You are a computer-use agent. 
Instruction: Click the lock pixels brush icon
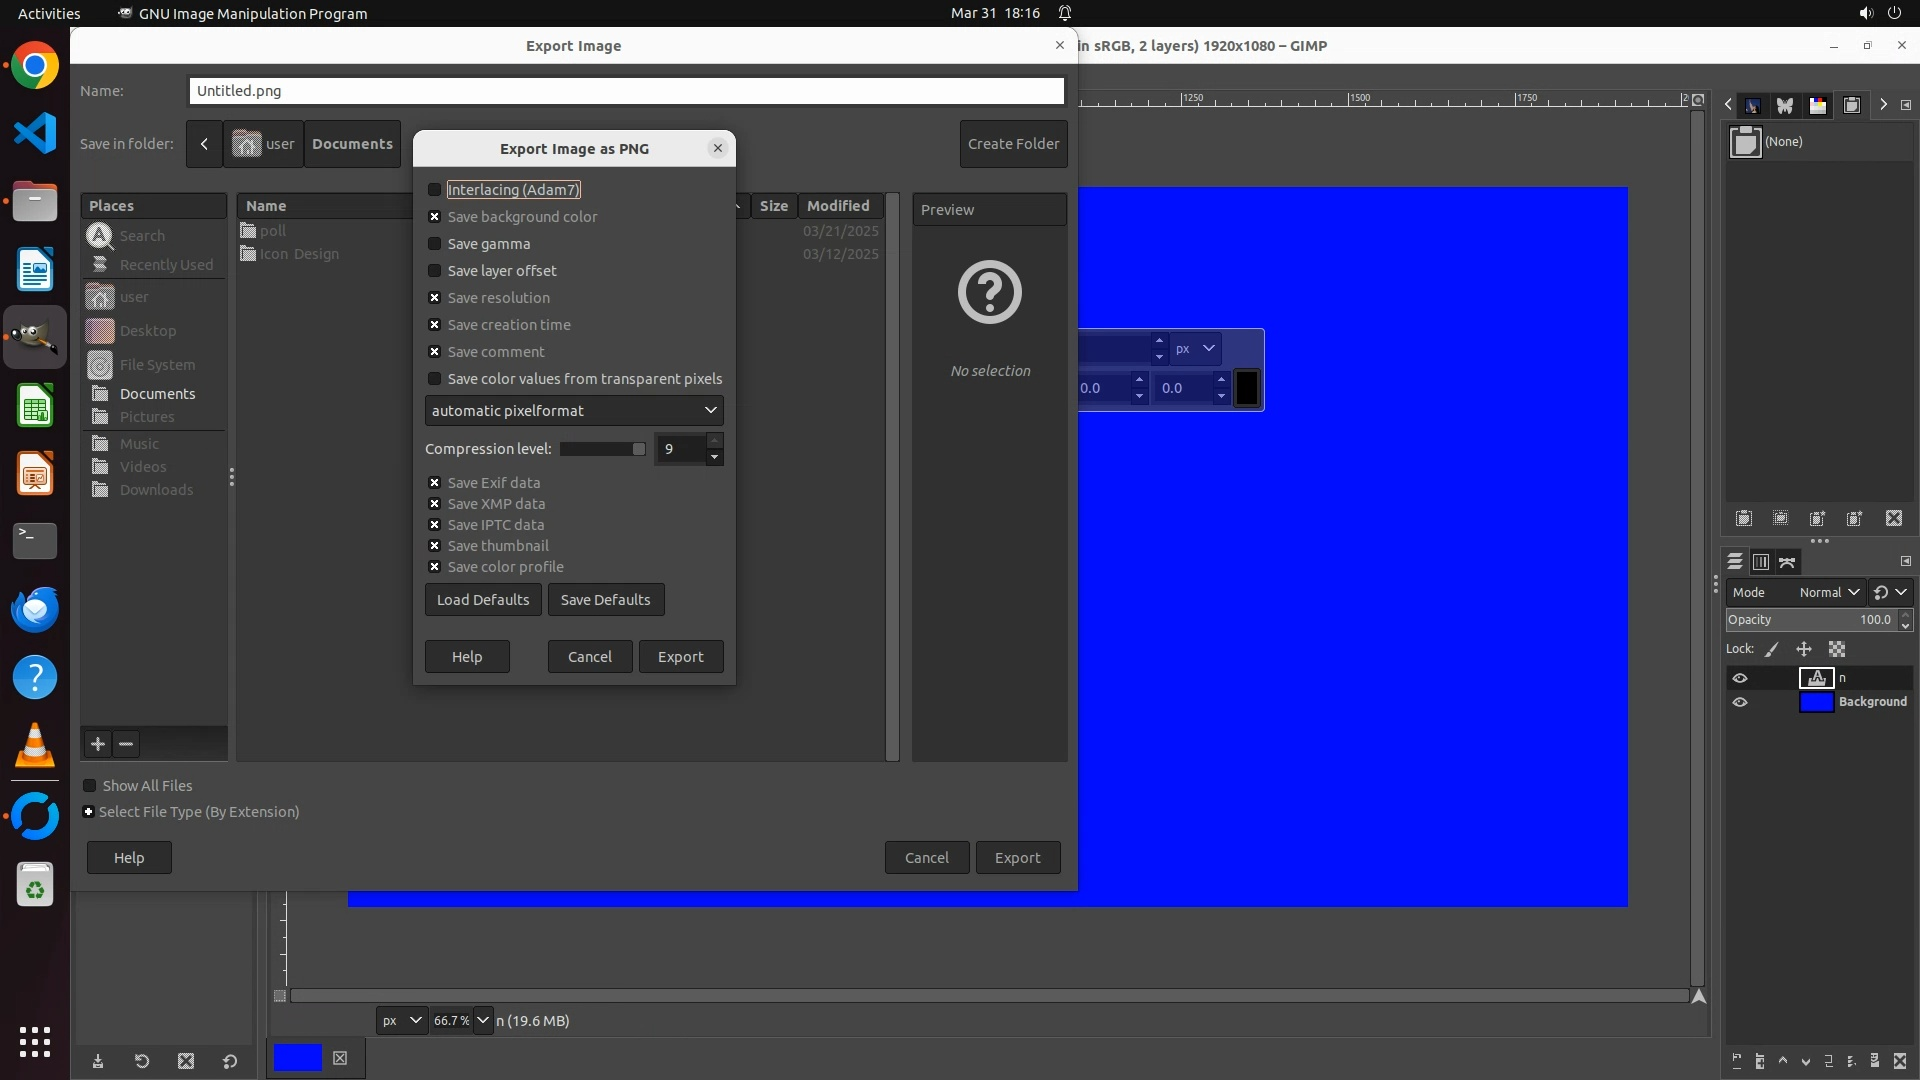[1772, 649]
